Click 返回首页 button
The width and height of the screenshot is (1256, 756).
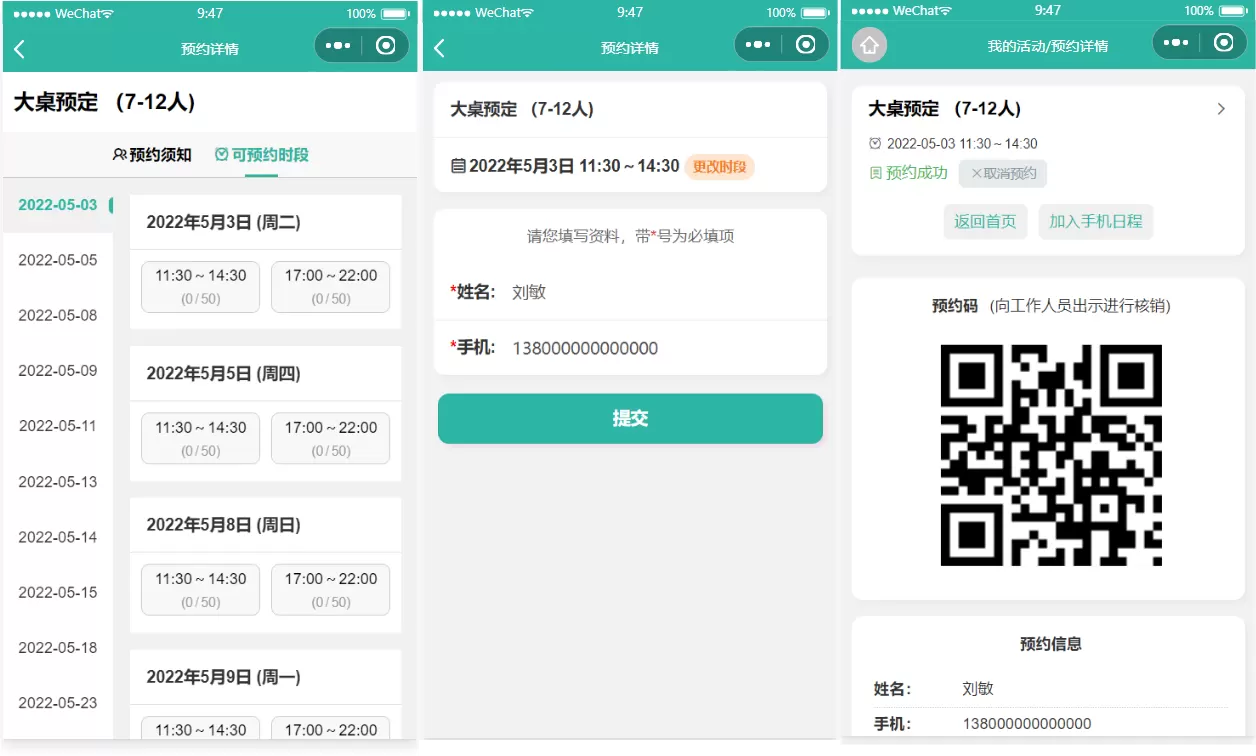click(985, 222)
